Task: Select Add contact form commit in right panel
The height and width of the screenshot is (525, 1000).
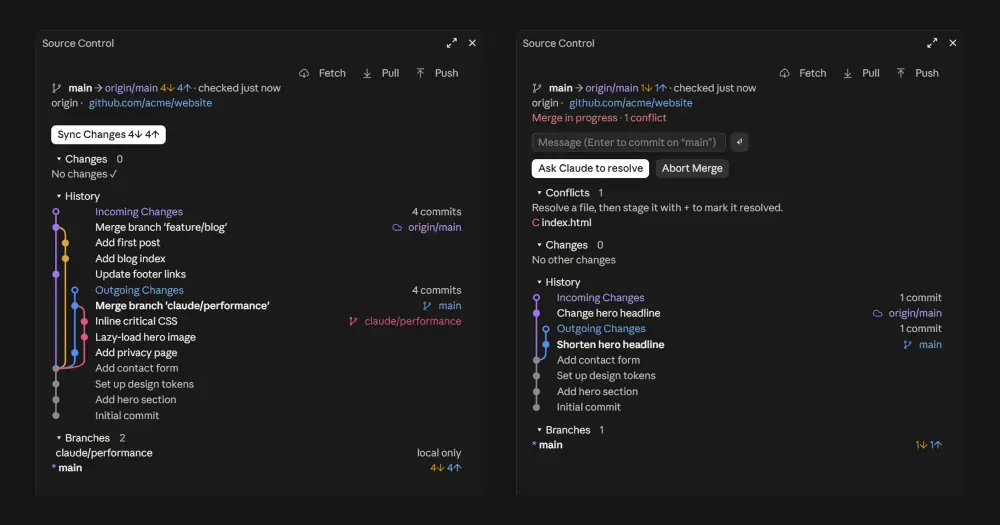Action: 598,360
